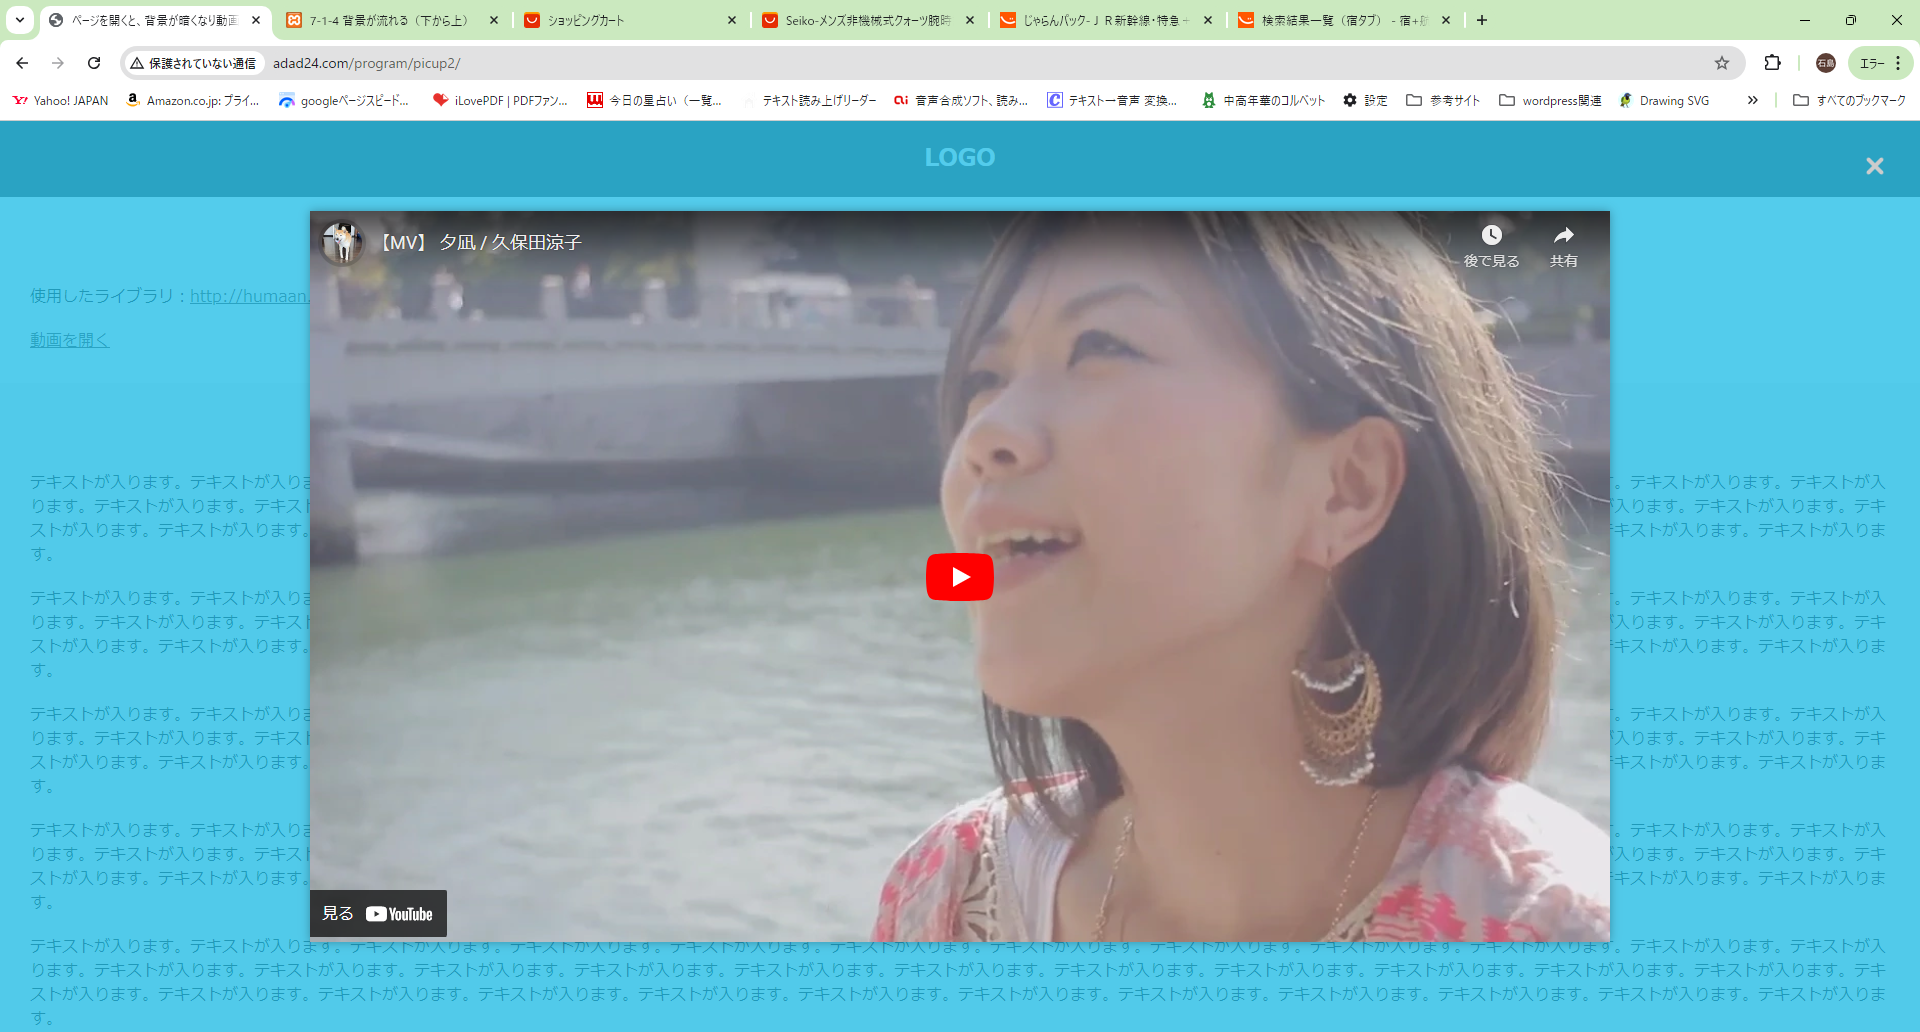Show more bookmarks with chevron

pyautogui.click(x=1752, y=100)
